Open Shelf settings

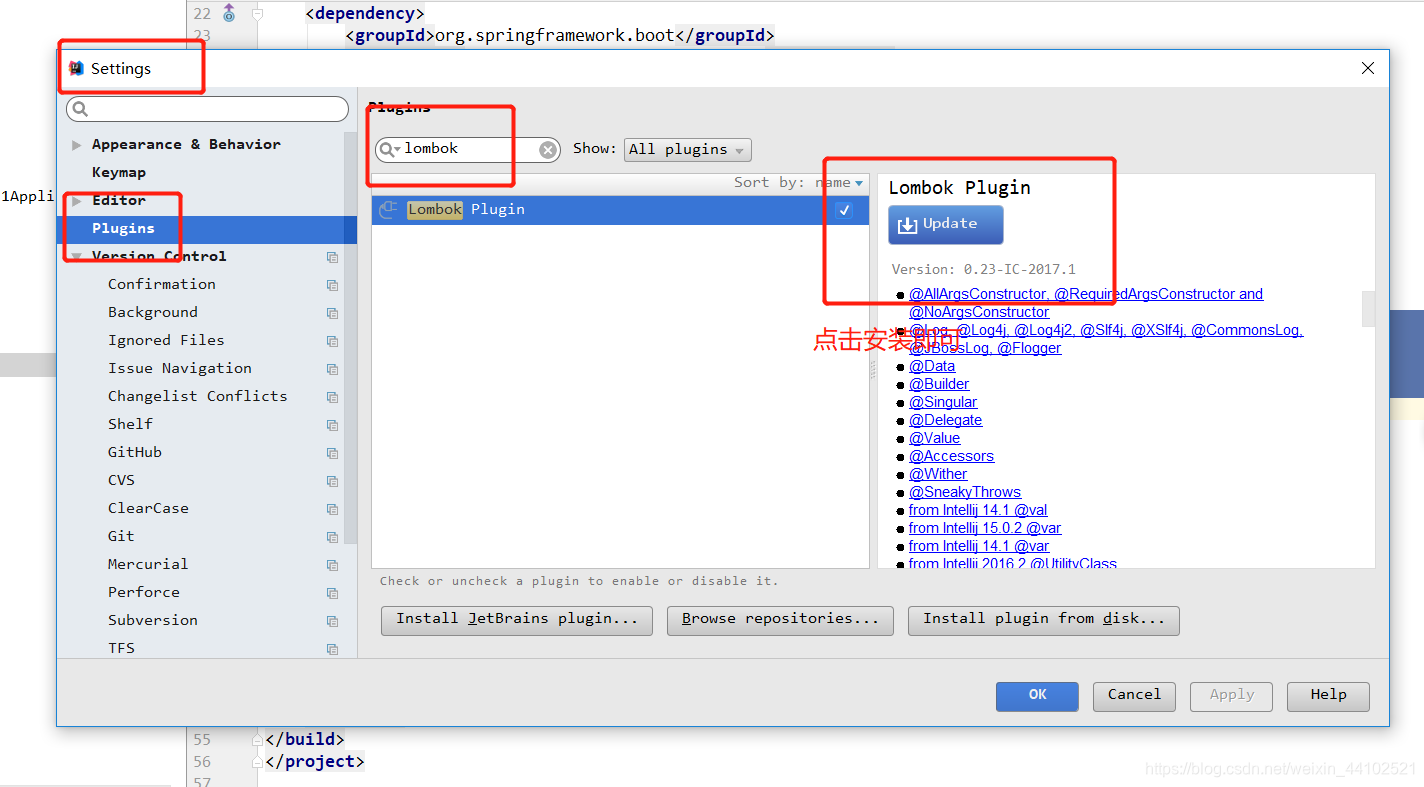pyautogui.click(x=131, y=425)
